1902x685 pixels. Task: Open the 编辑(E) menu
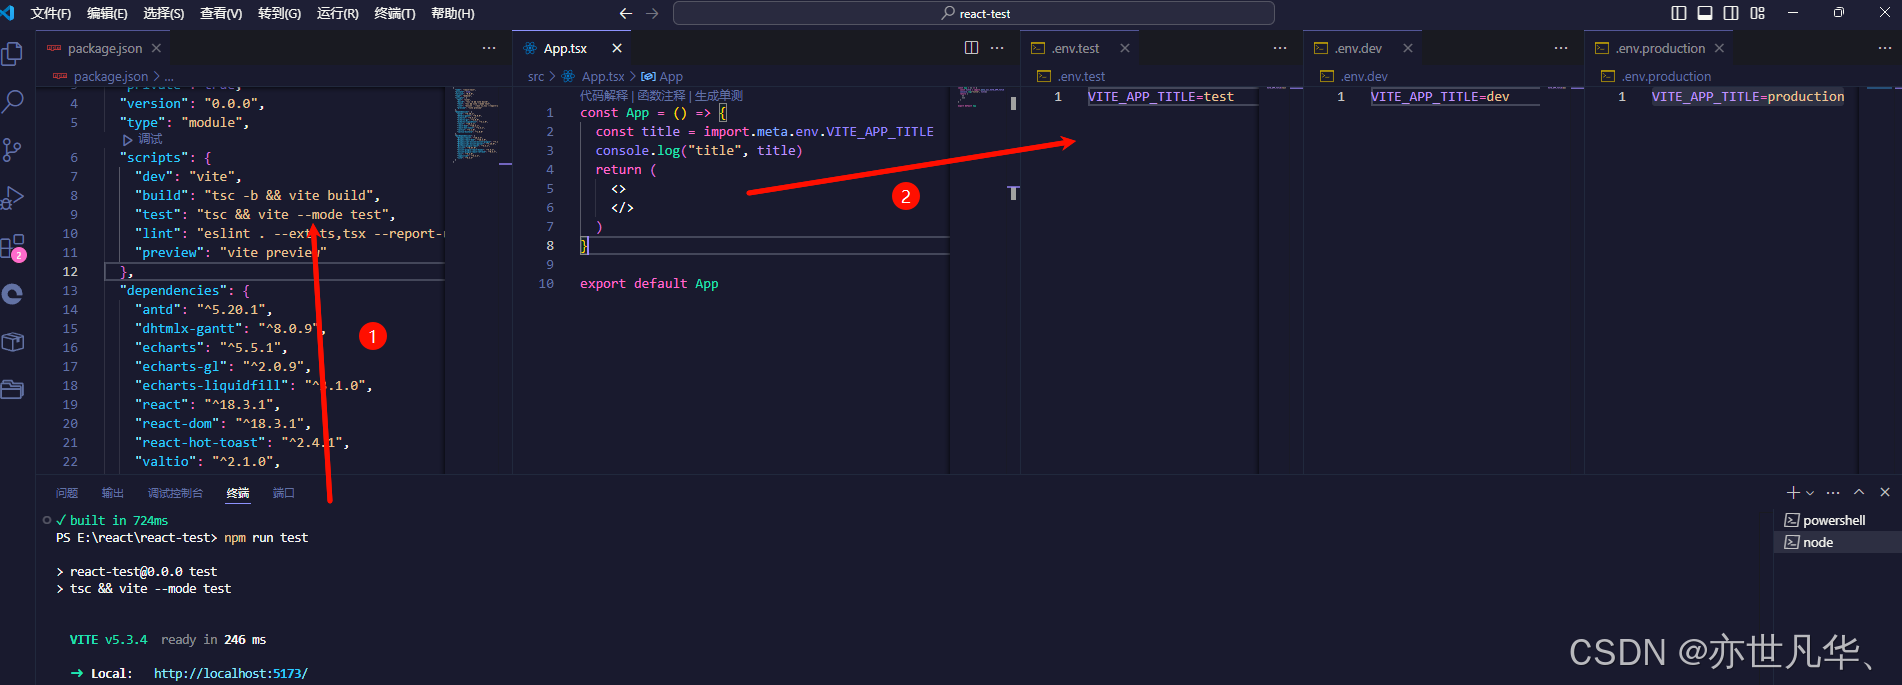(x=107, y=13)
